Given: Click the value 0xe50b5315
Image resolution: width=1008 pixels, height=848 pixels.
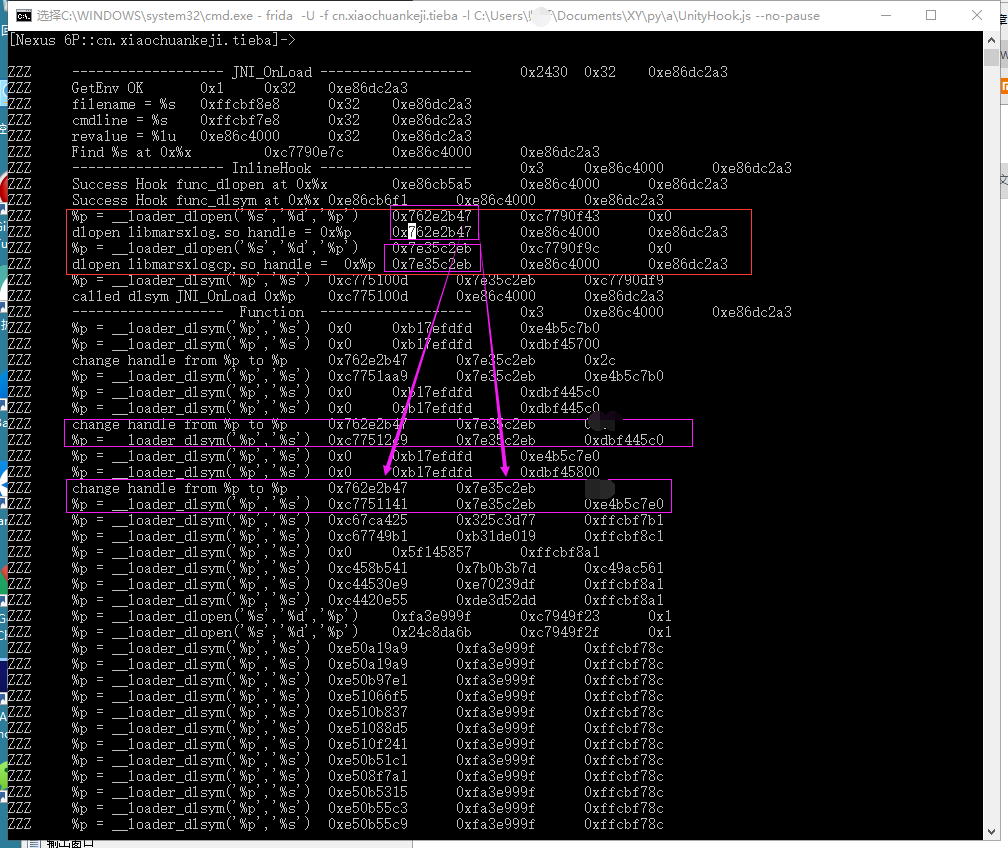Looking at the screenshot, I should (368, 793).
